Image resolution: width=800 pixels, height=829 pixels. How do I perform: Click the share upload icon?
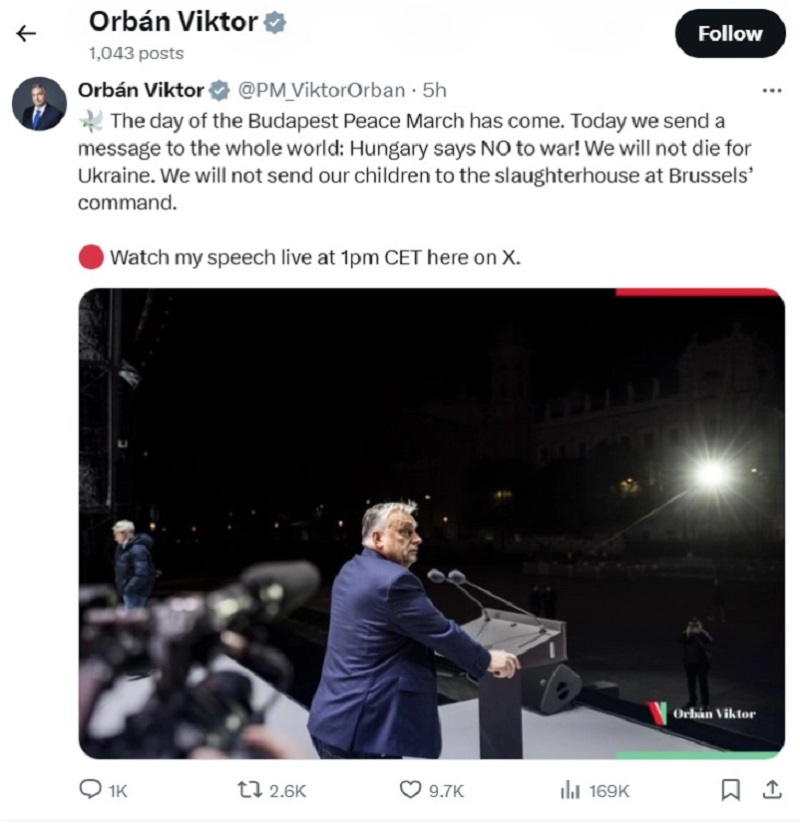click(x=771, y=790)
